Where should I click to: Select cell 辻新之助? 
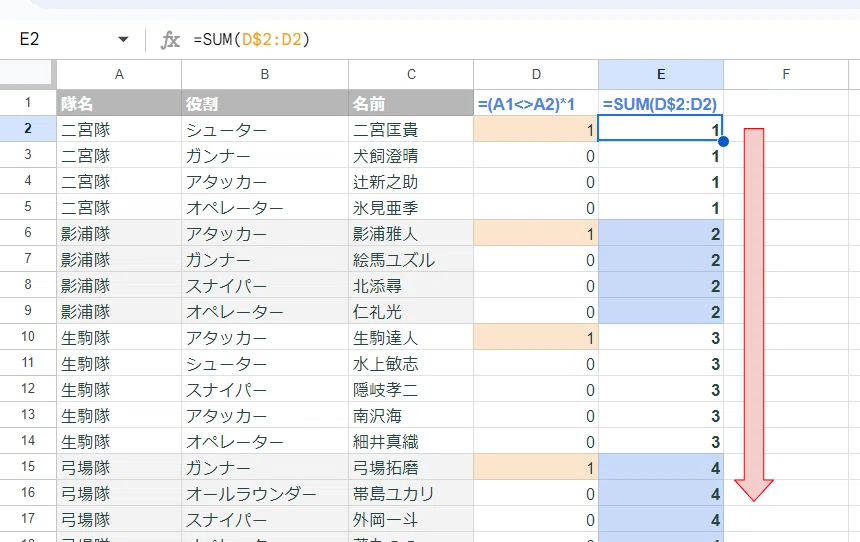coord(411,181)
